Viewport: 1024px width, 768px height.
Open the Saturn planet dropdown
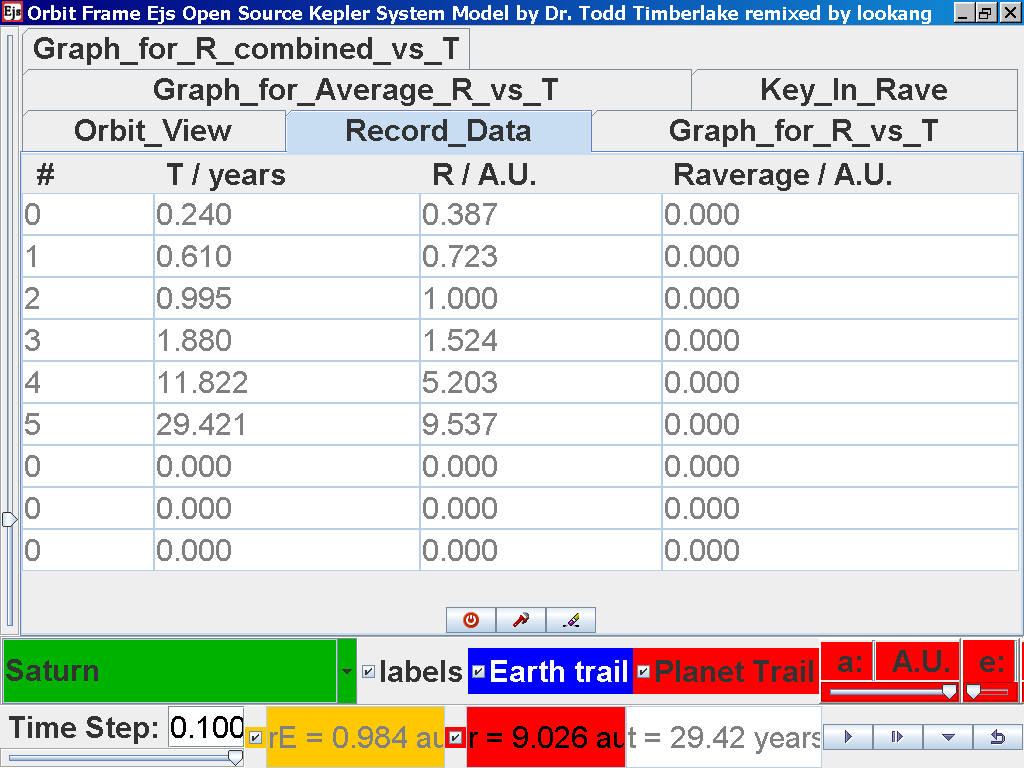[x=347, y=672]
